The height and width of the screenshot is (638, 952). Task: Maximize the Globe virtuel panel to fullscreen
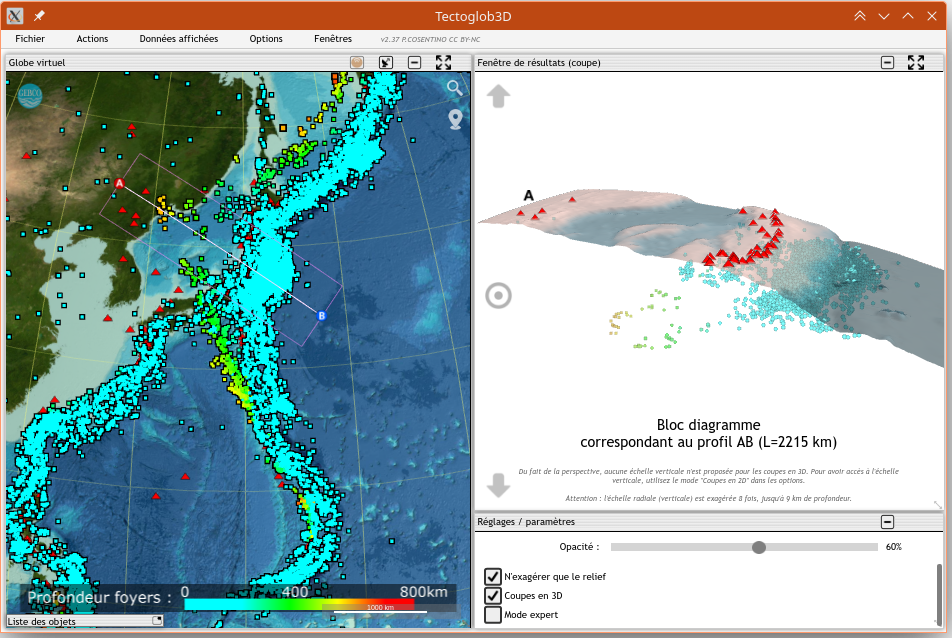click(x=443, y=63)
